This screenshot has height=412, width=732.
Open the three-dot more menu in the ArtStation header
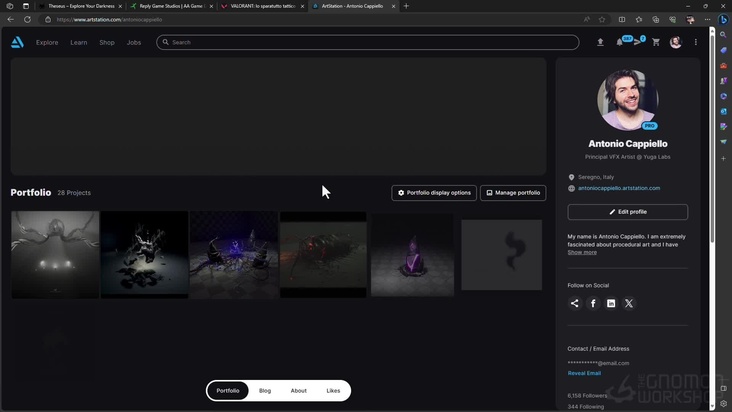[x=696, y=42]
